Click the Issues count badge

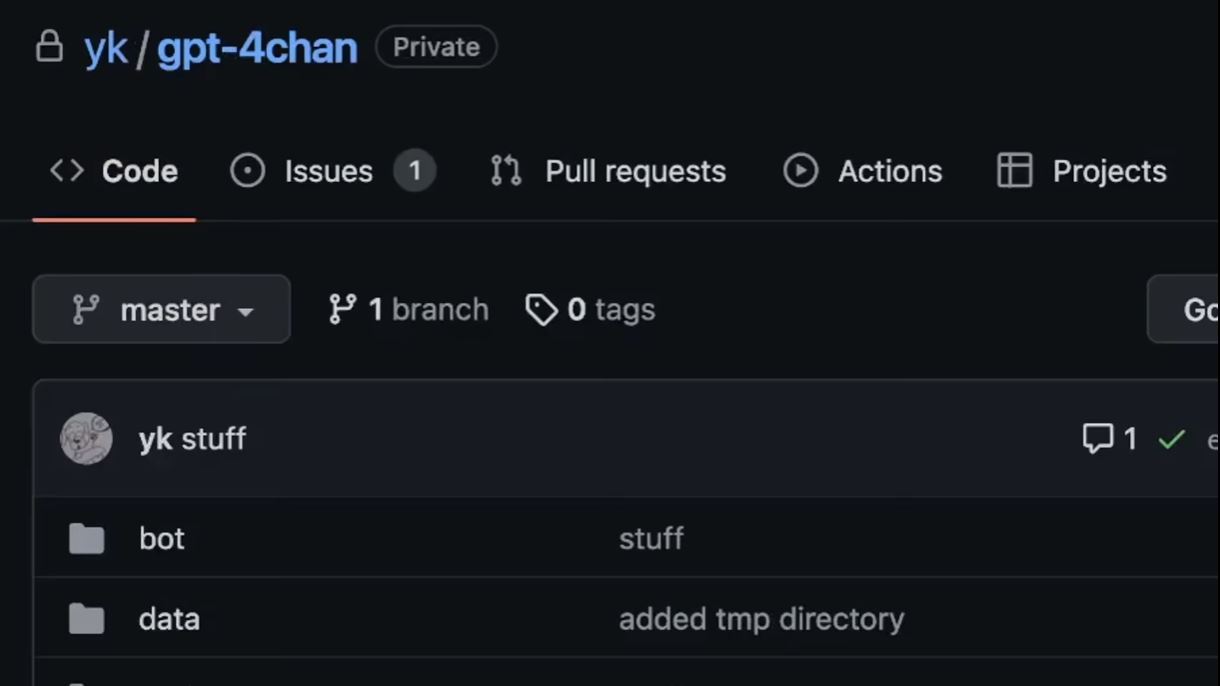click(x=414, y=171)
